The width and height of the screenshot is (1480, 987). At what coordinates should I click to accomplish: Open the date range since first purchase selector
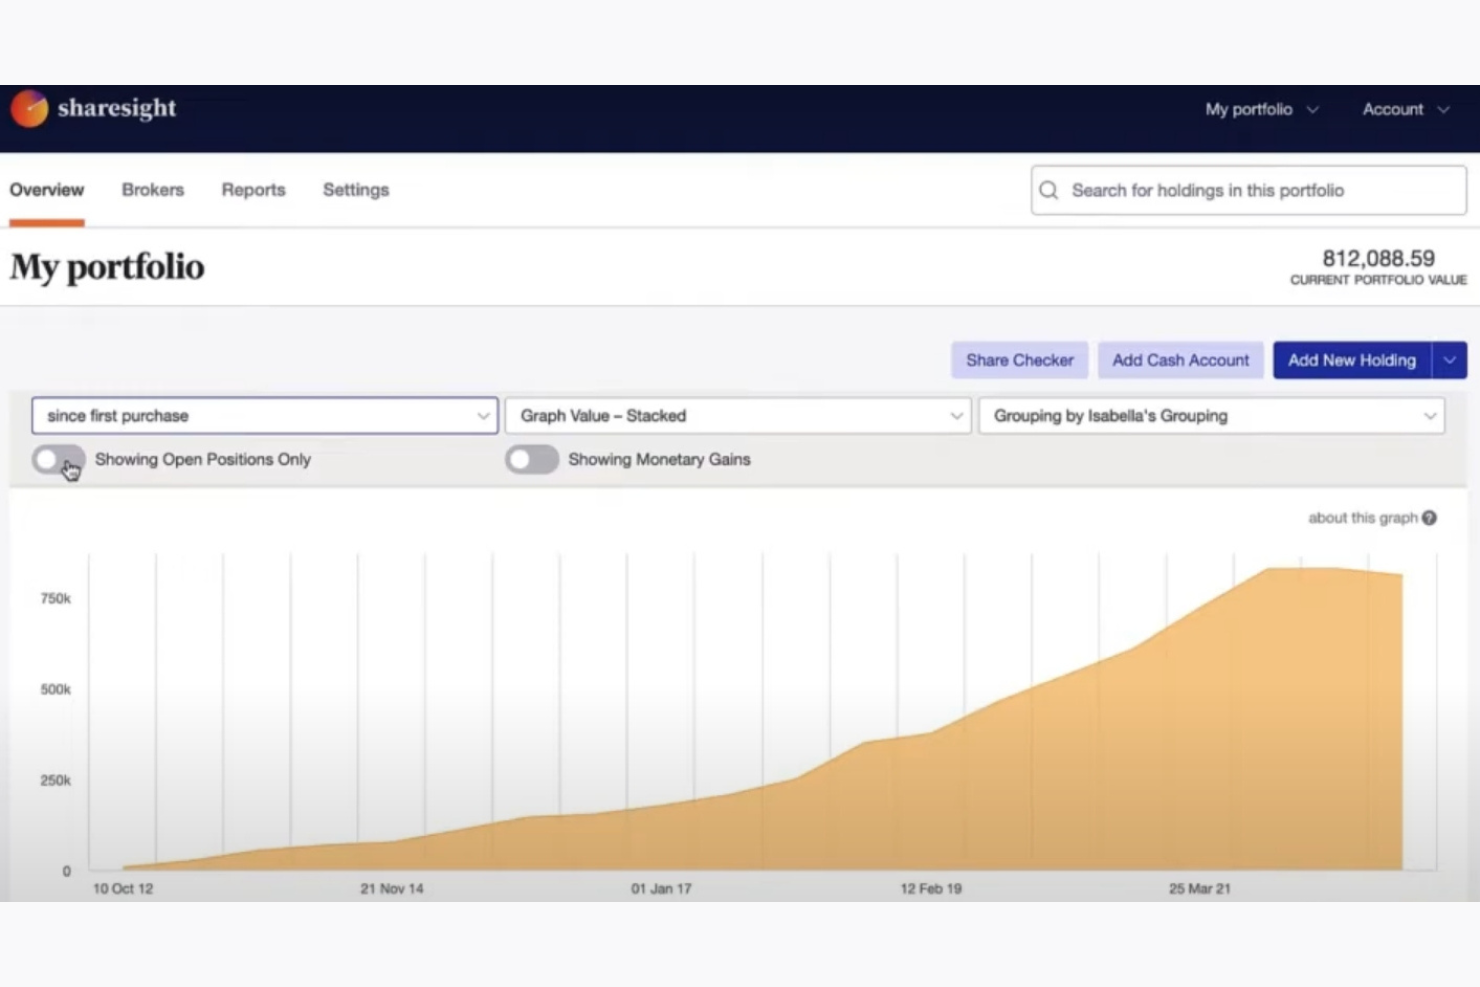(263, 415)
